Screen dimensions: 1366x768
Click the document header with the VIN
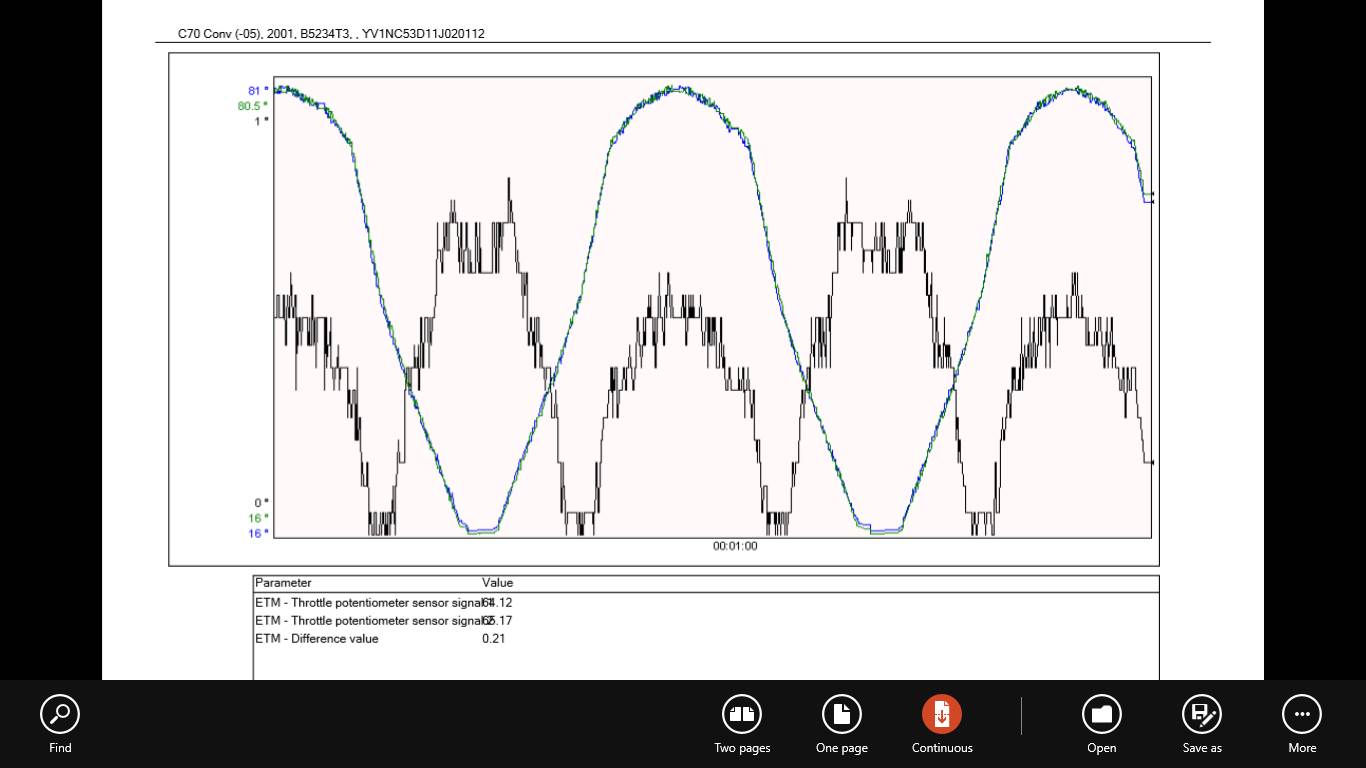[x=331, y=34]
